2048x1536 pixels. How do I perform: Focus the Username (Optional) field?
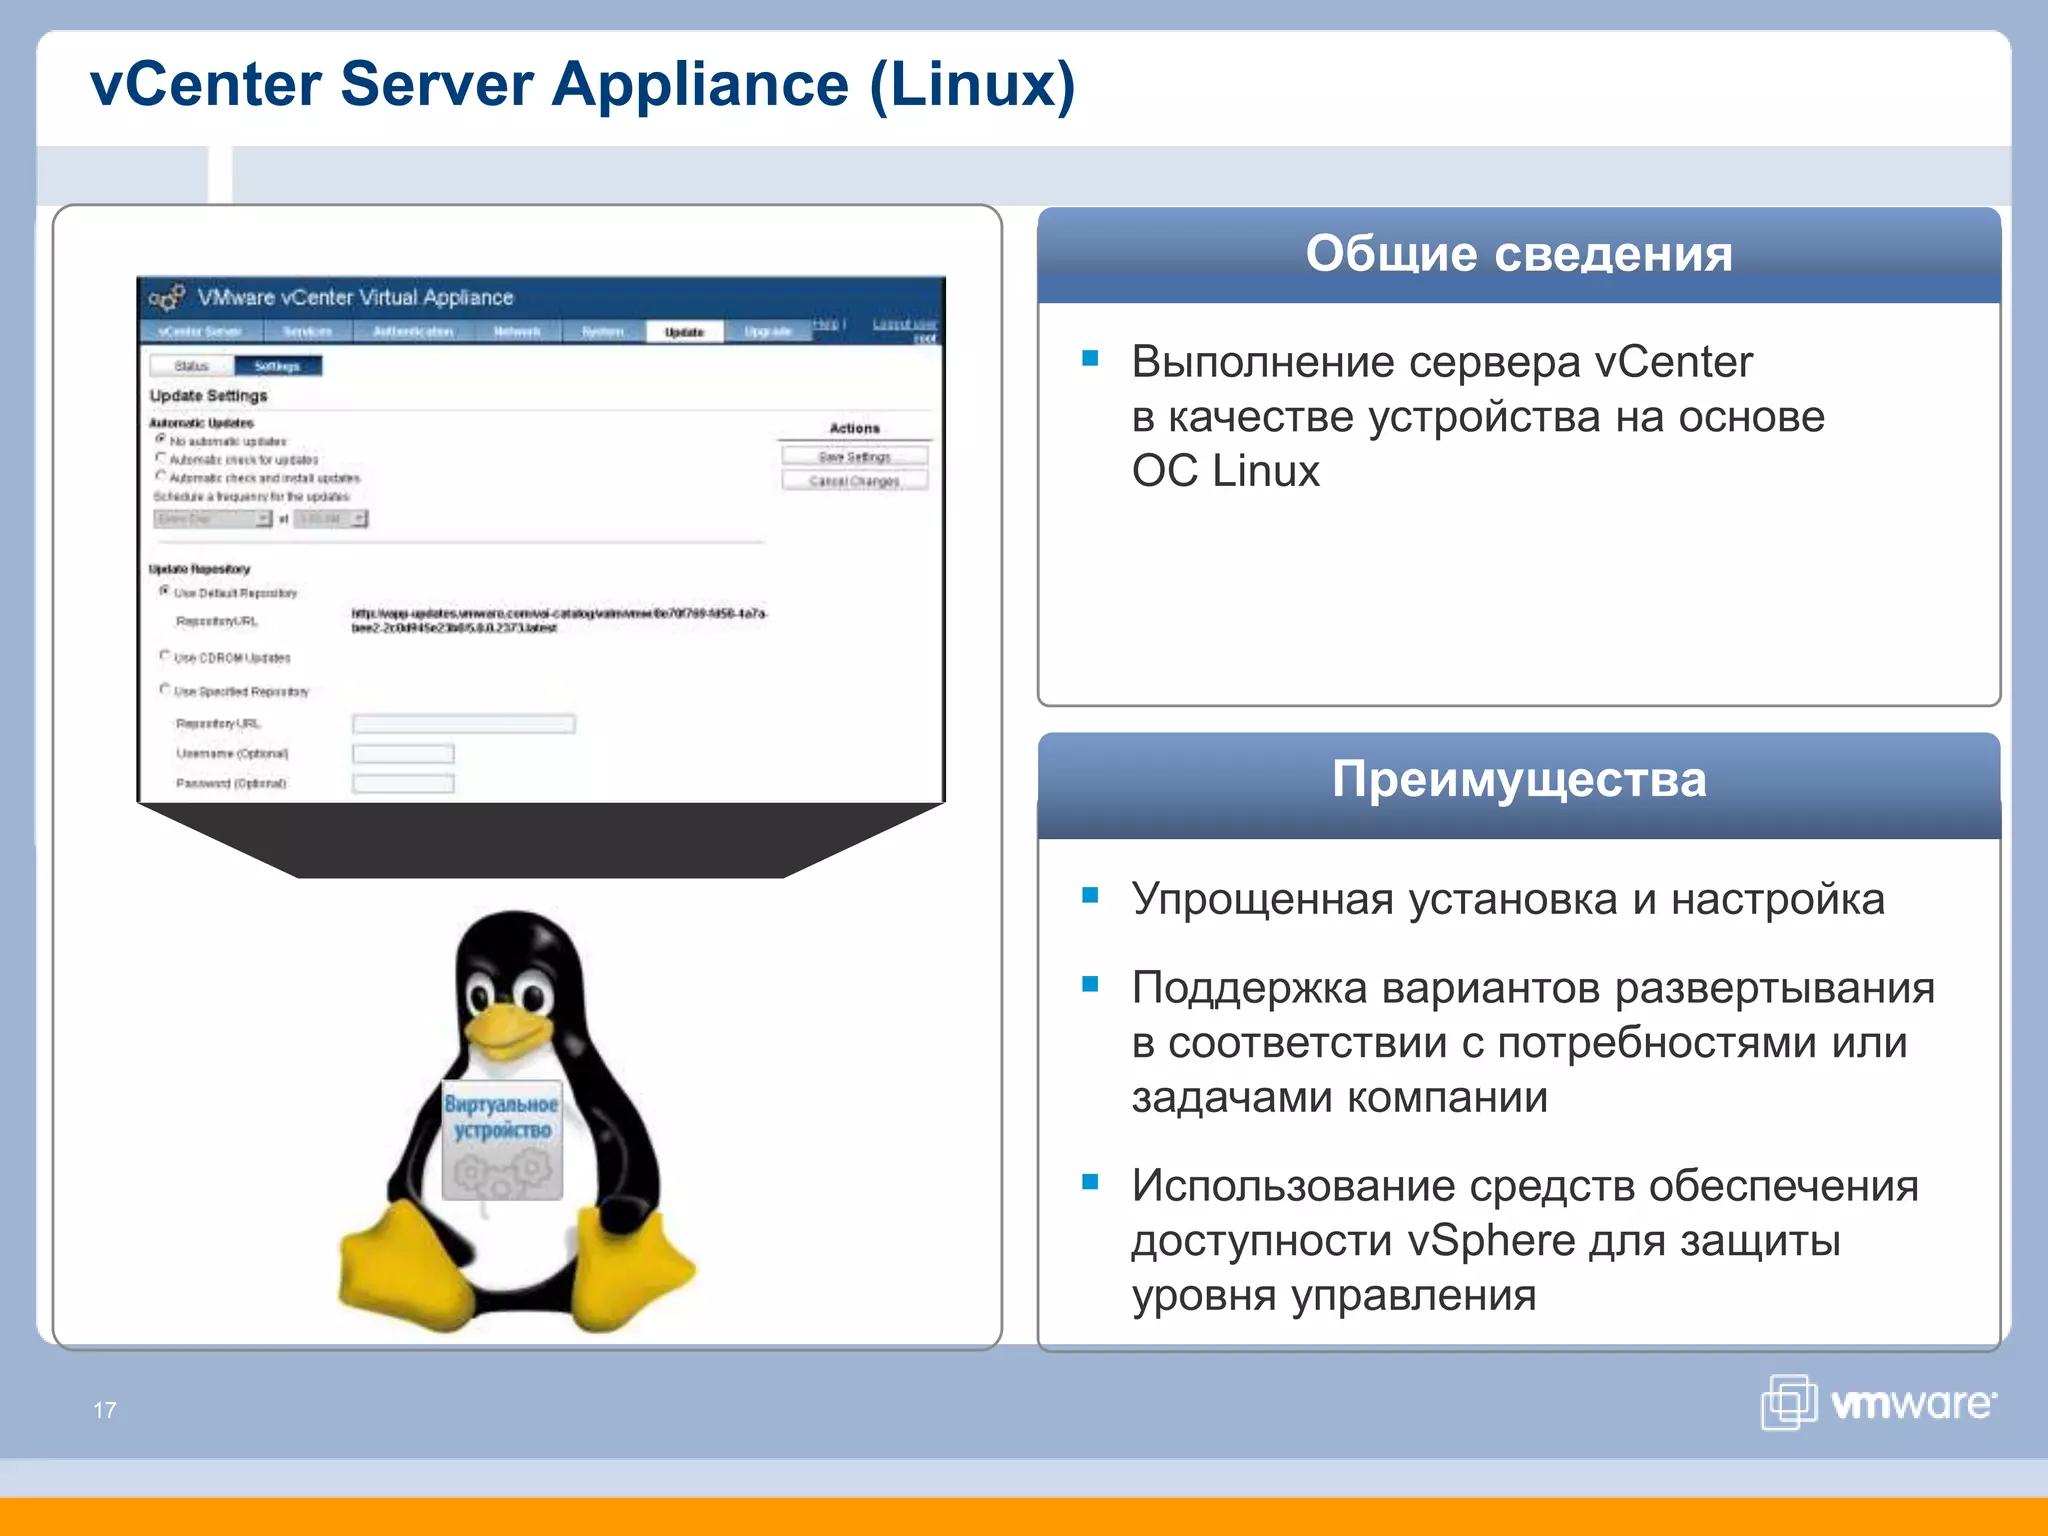(403, 753)
